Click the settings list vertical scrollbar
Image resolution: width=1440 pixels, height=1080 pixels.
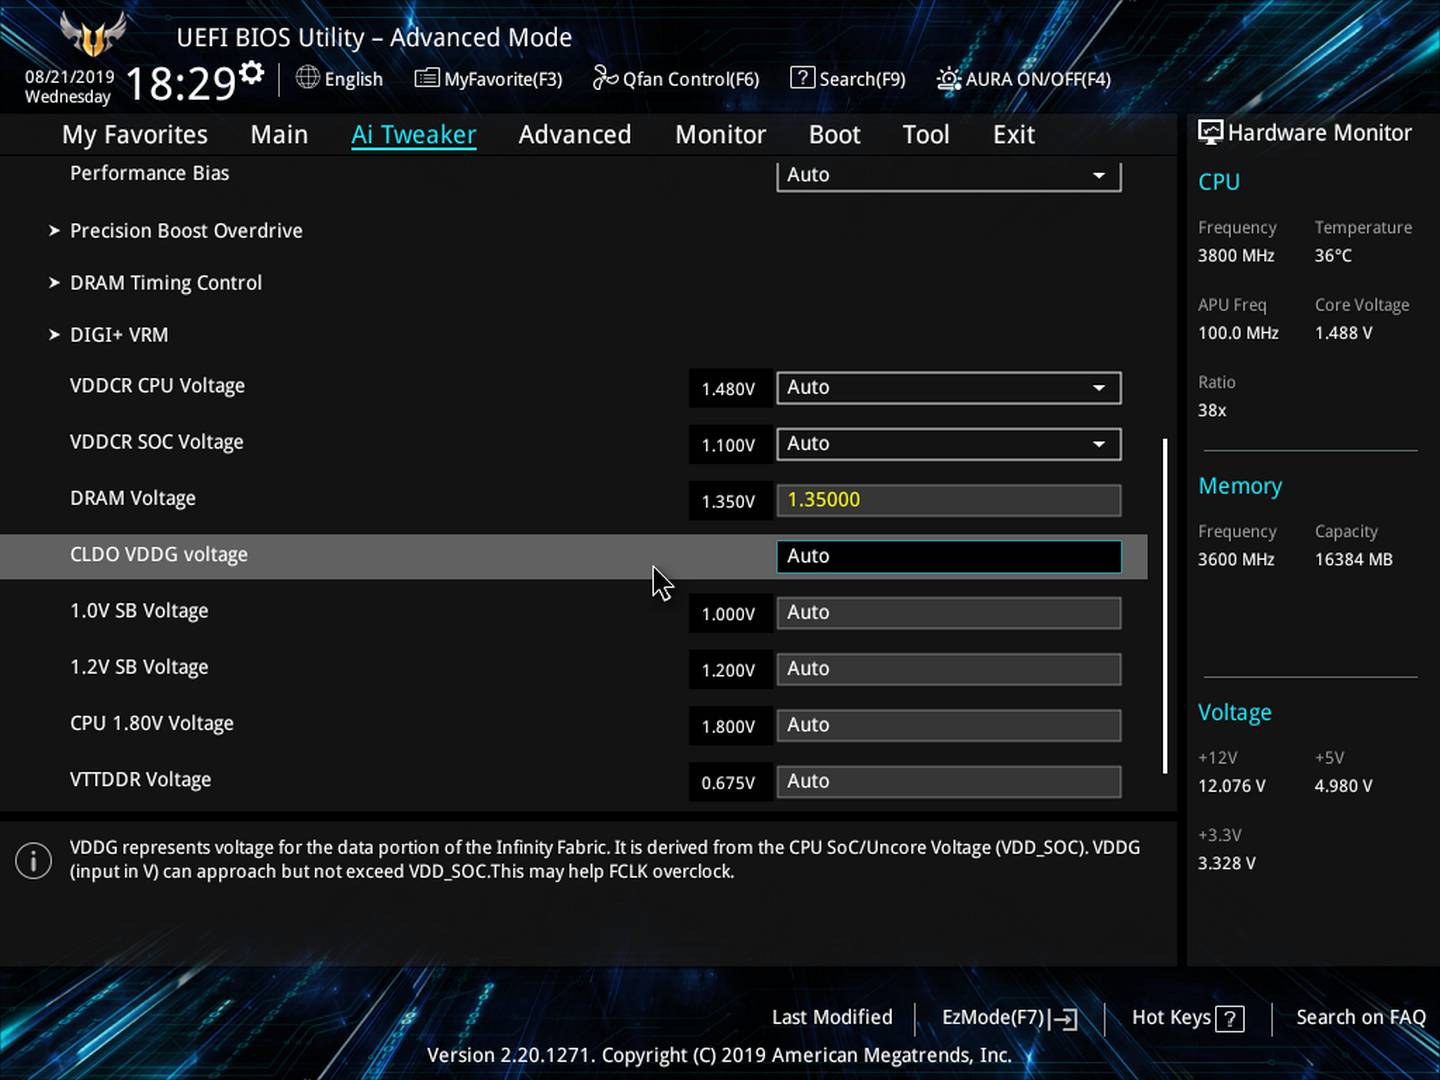click(1165, 605)
